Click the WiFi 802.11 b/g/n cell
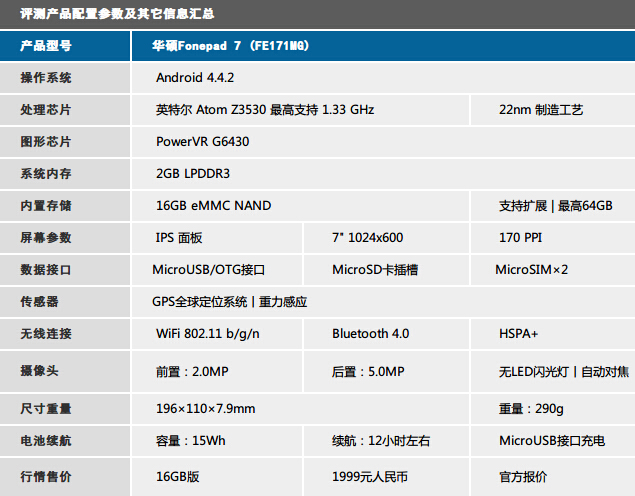 point(217,334)
